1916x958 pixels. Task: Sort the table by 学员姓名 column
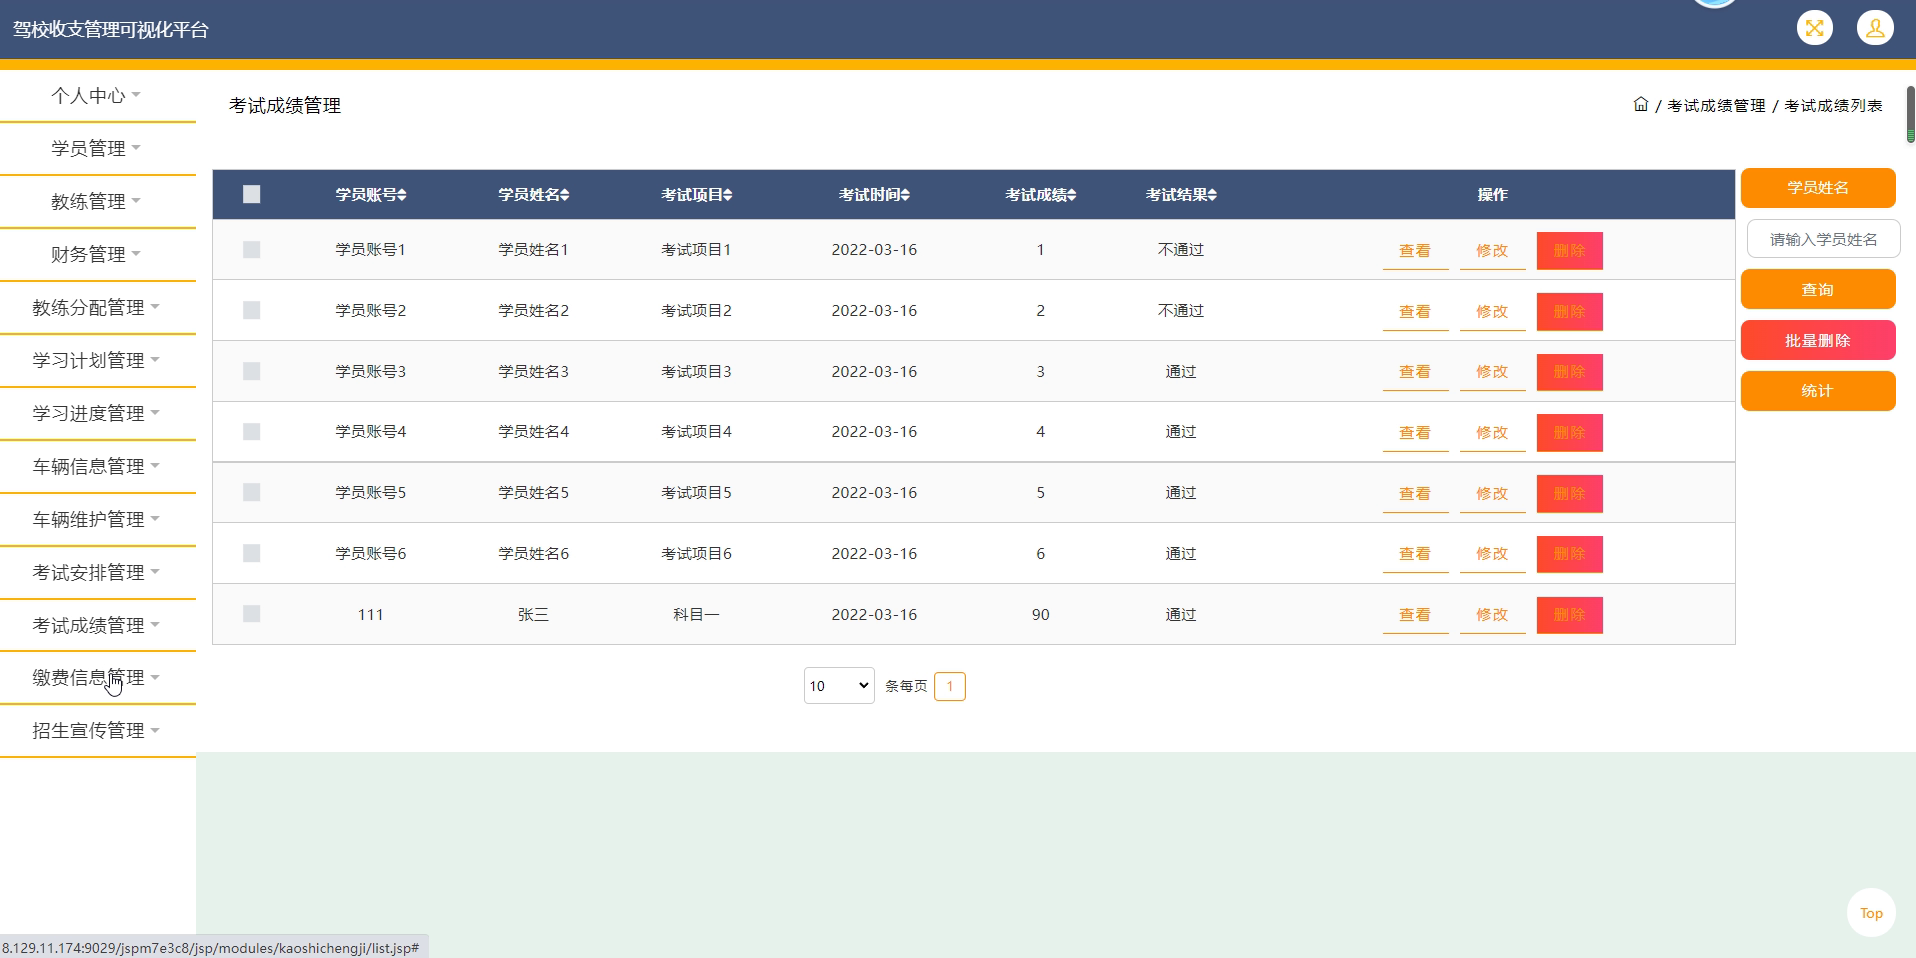tap(534, 195)
